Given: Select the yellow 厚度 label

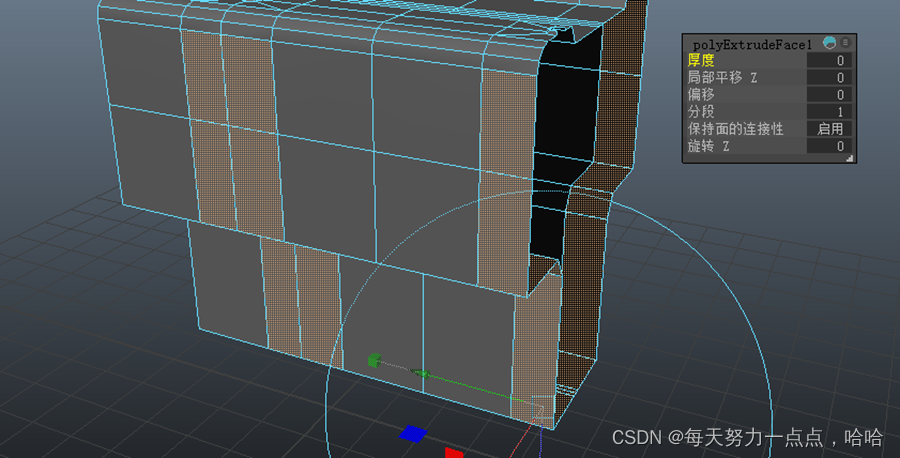Looking at the screenshot, I should click(701, 60).
